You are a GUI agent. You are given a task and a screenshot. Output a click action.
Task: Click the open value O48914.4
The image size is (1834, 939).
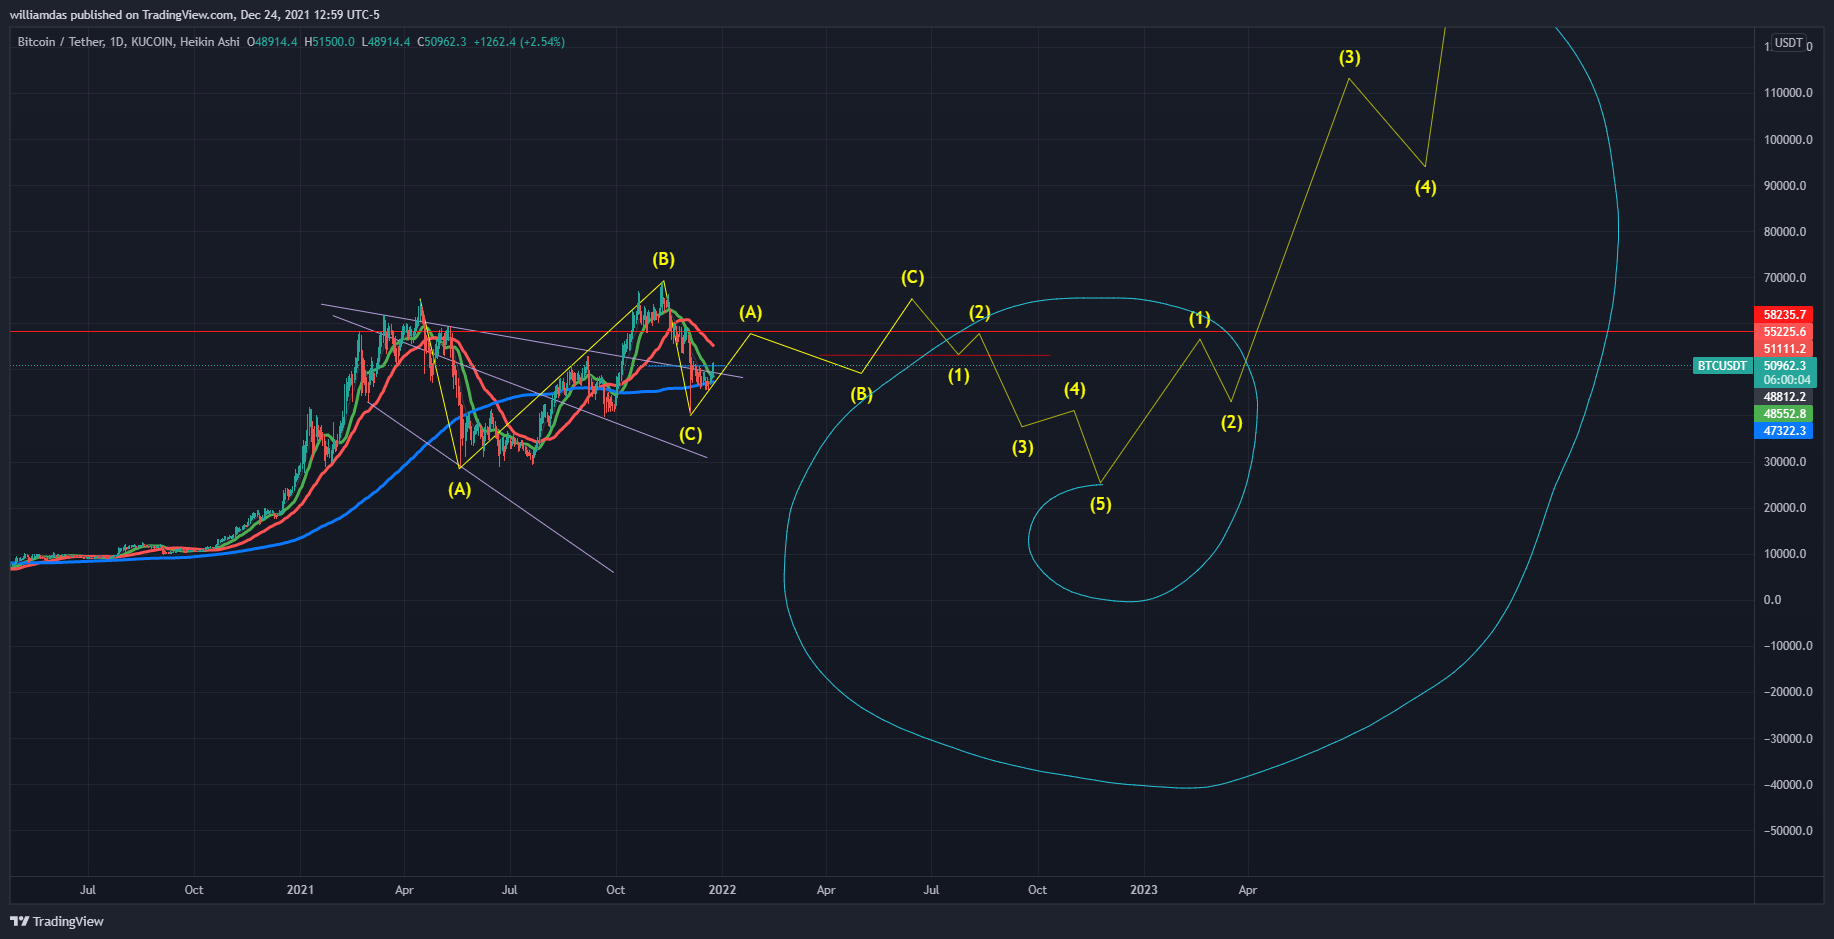[272, 42]
